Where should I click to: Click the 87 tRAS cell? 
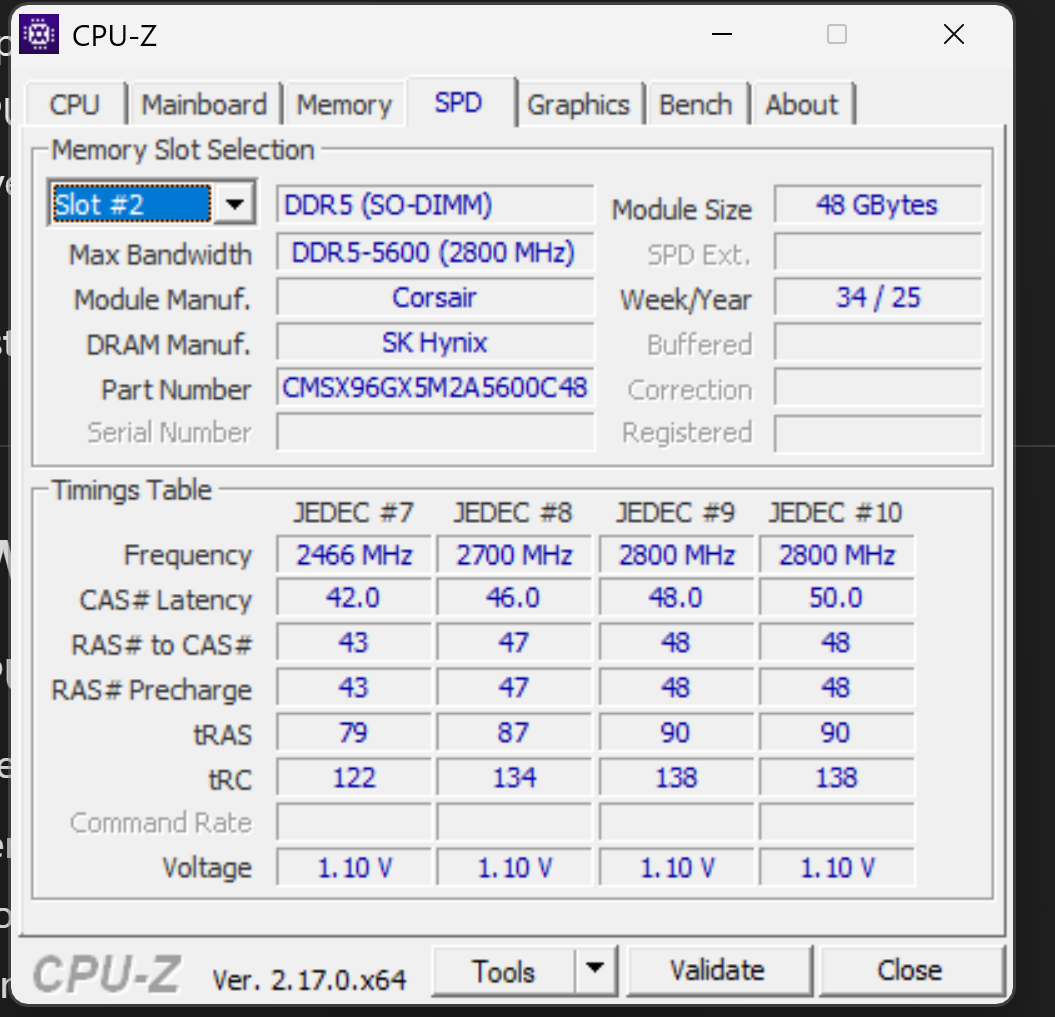click(x=514, y=732)
